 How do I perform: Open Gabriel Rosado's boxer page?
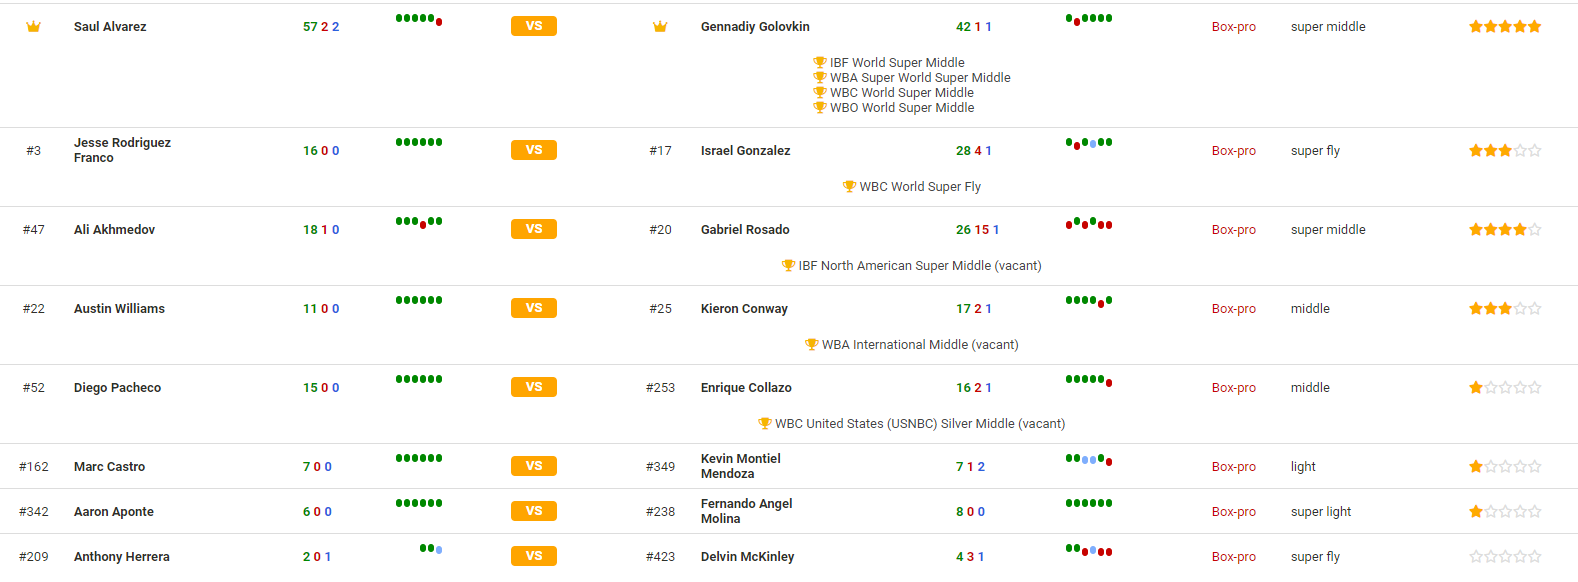[745, 230]
